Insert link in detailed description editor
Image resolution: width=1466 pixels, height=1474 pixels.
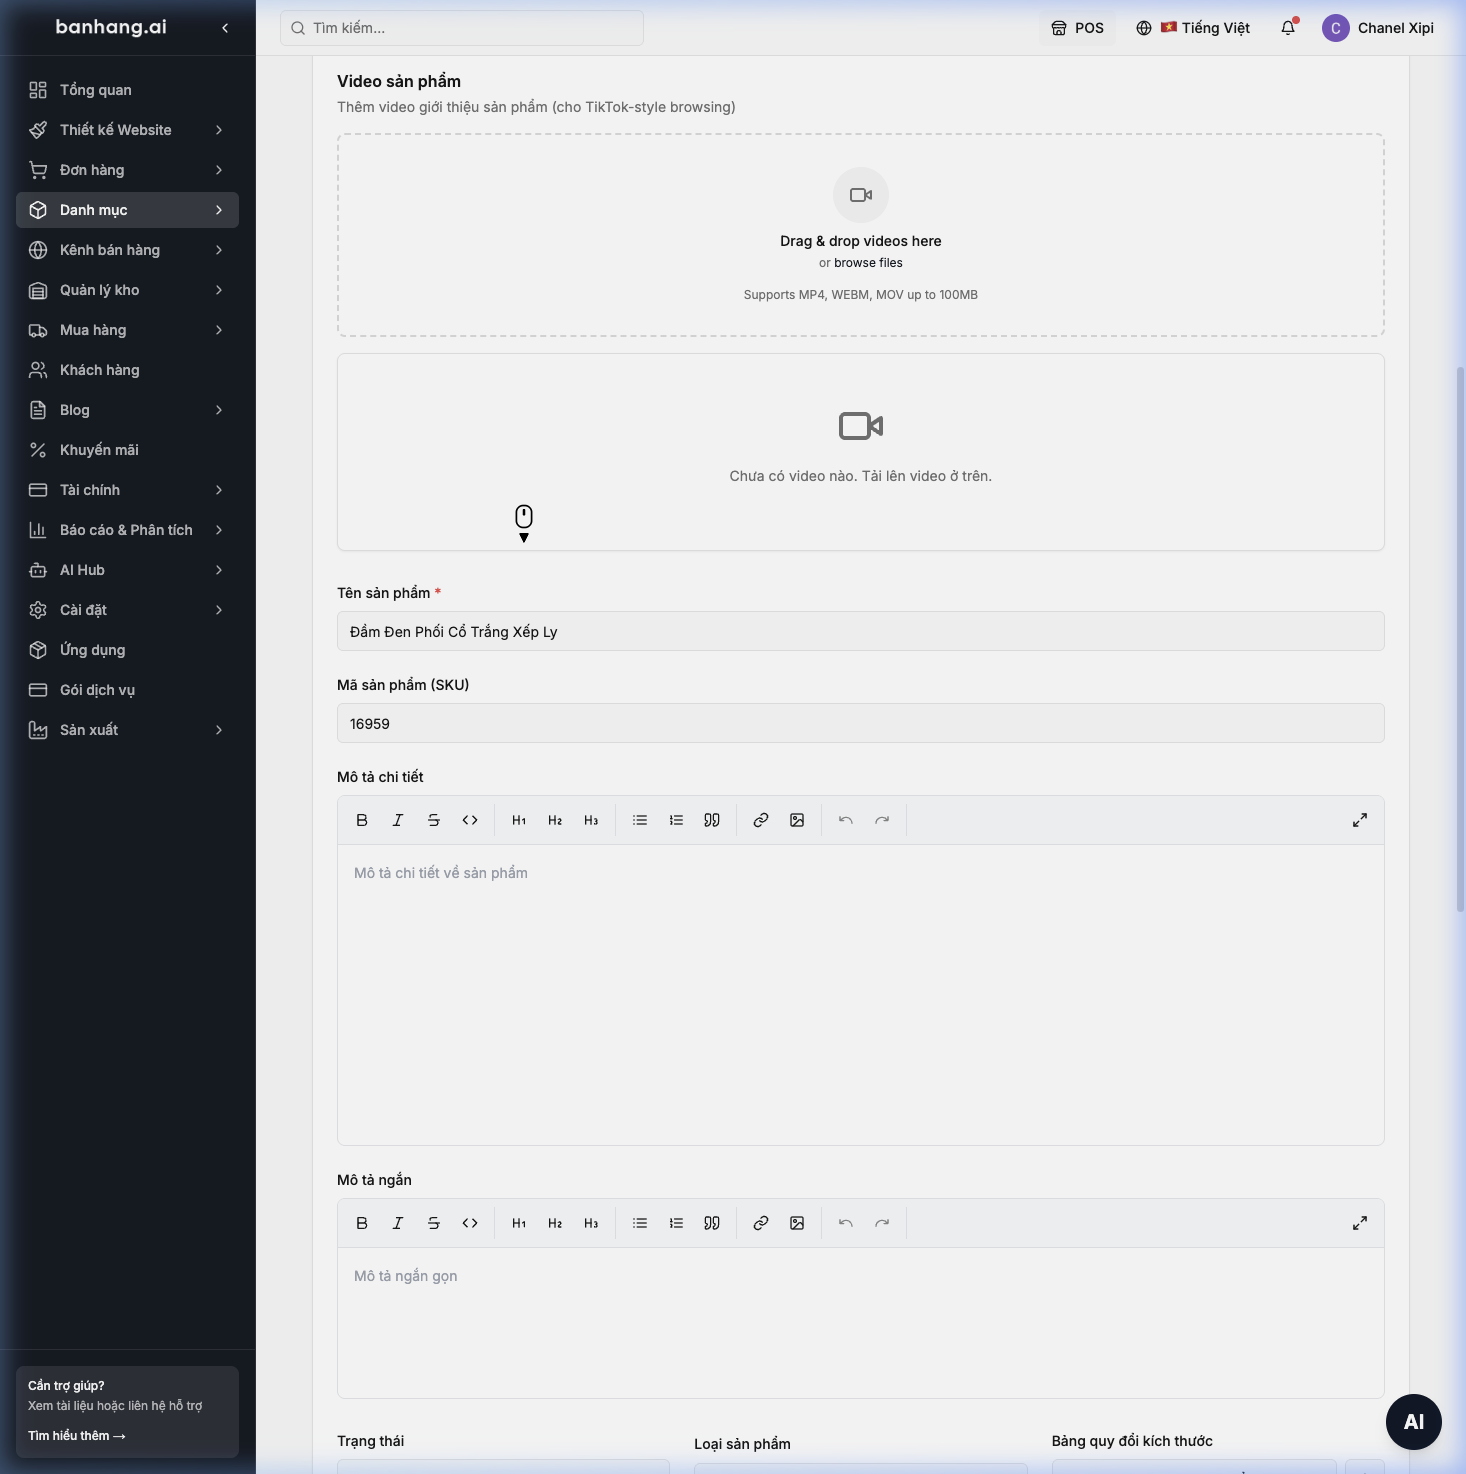[761, 820]
